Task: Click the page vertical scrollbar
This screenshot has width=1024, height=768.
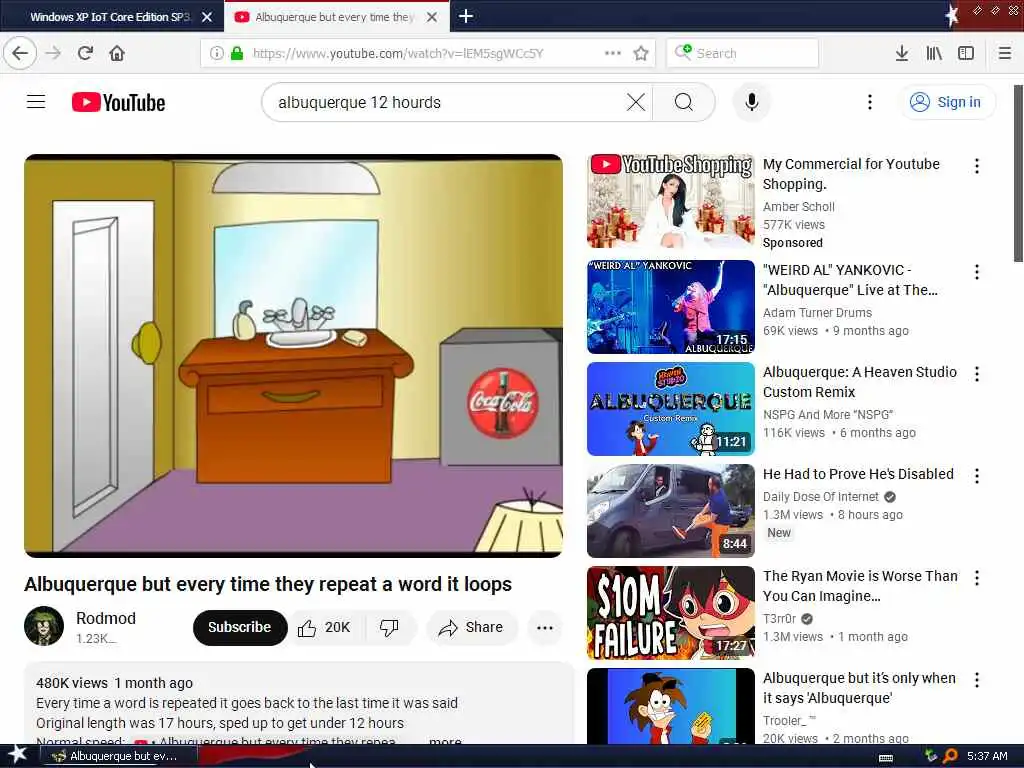Action: (1018, 173)
